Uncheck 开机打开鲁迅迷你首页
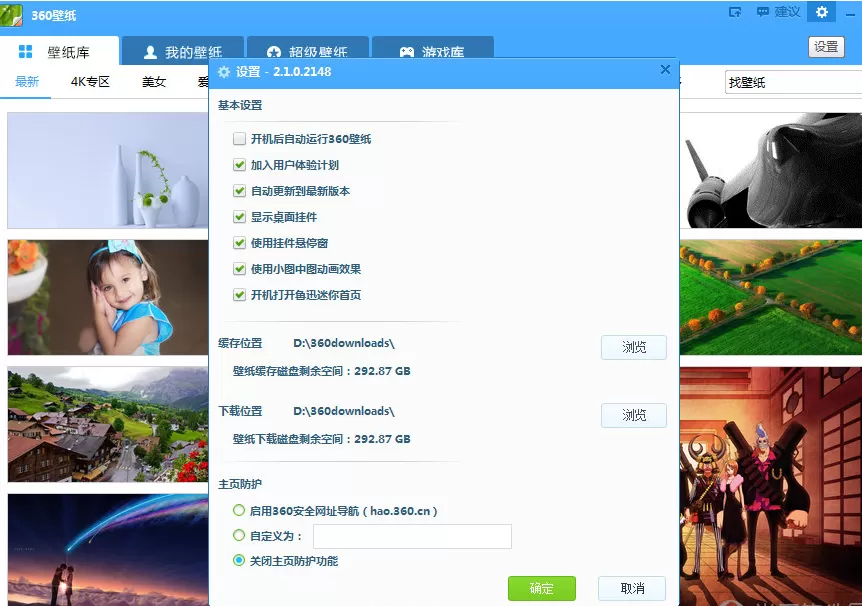The height and width of the screenshot is (606, 862). pyautogui.click(x=239, y=295)
